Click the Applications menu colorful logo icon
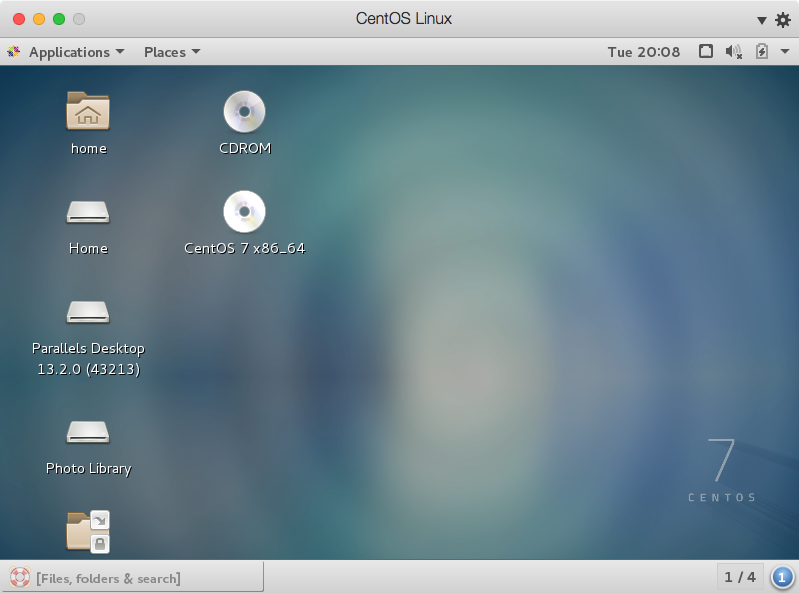799x593 pixels. [x=14, y=51]
